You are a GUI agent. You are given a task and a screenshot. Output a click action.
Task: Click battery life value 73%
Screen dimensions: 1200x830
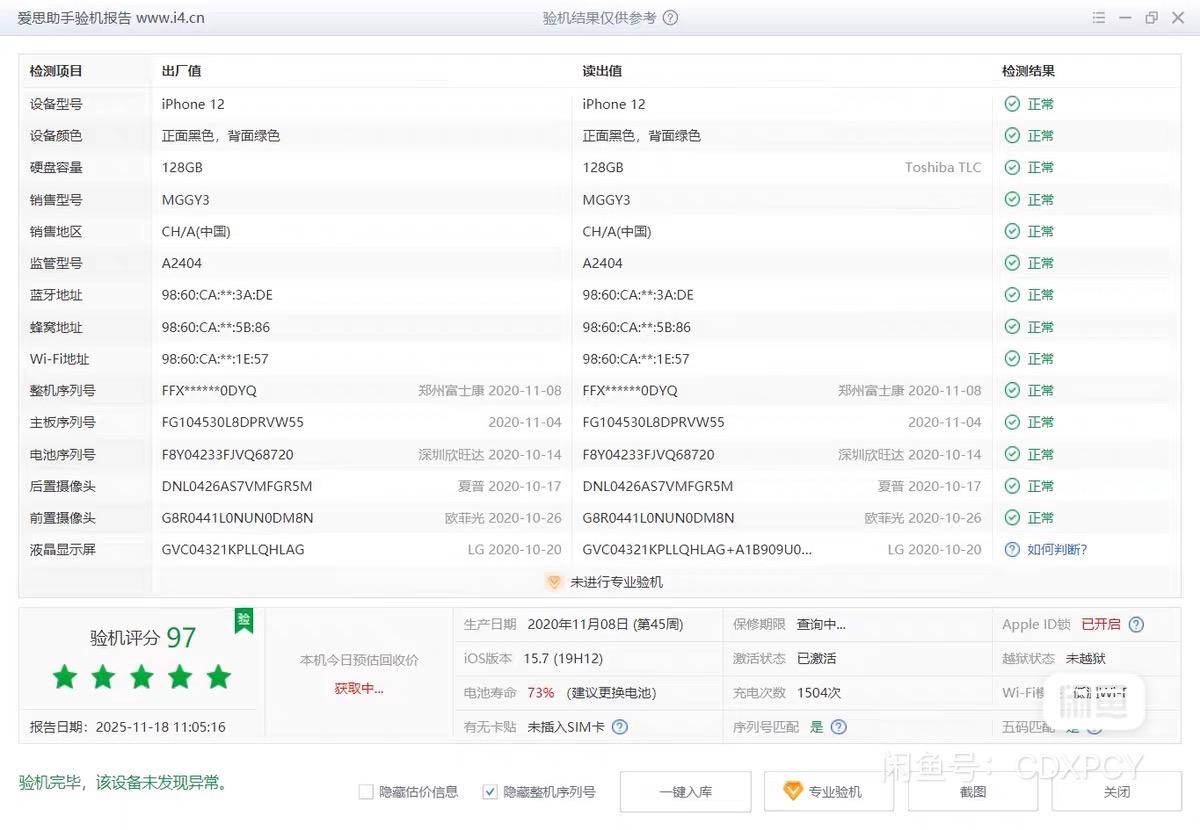click(541, 693)
